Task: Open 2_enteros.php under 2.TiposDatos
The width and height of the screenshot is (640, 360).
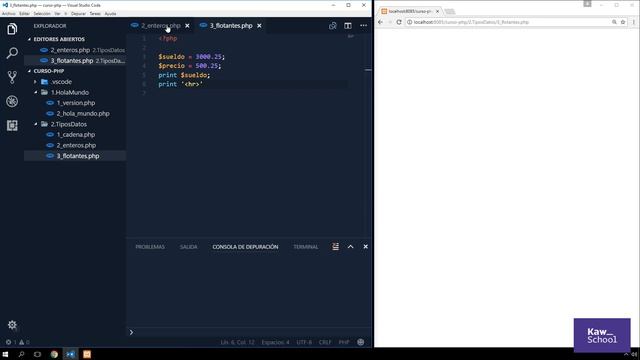Action: click(76, 145)
